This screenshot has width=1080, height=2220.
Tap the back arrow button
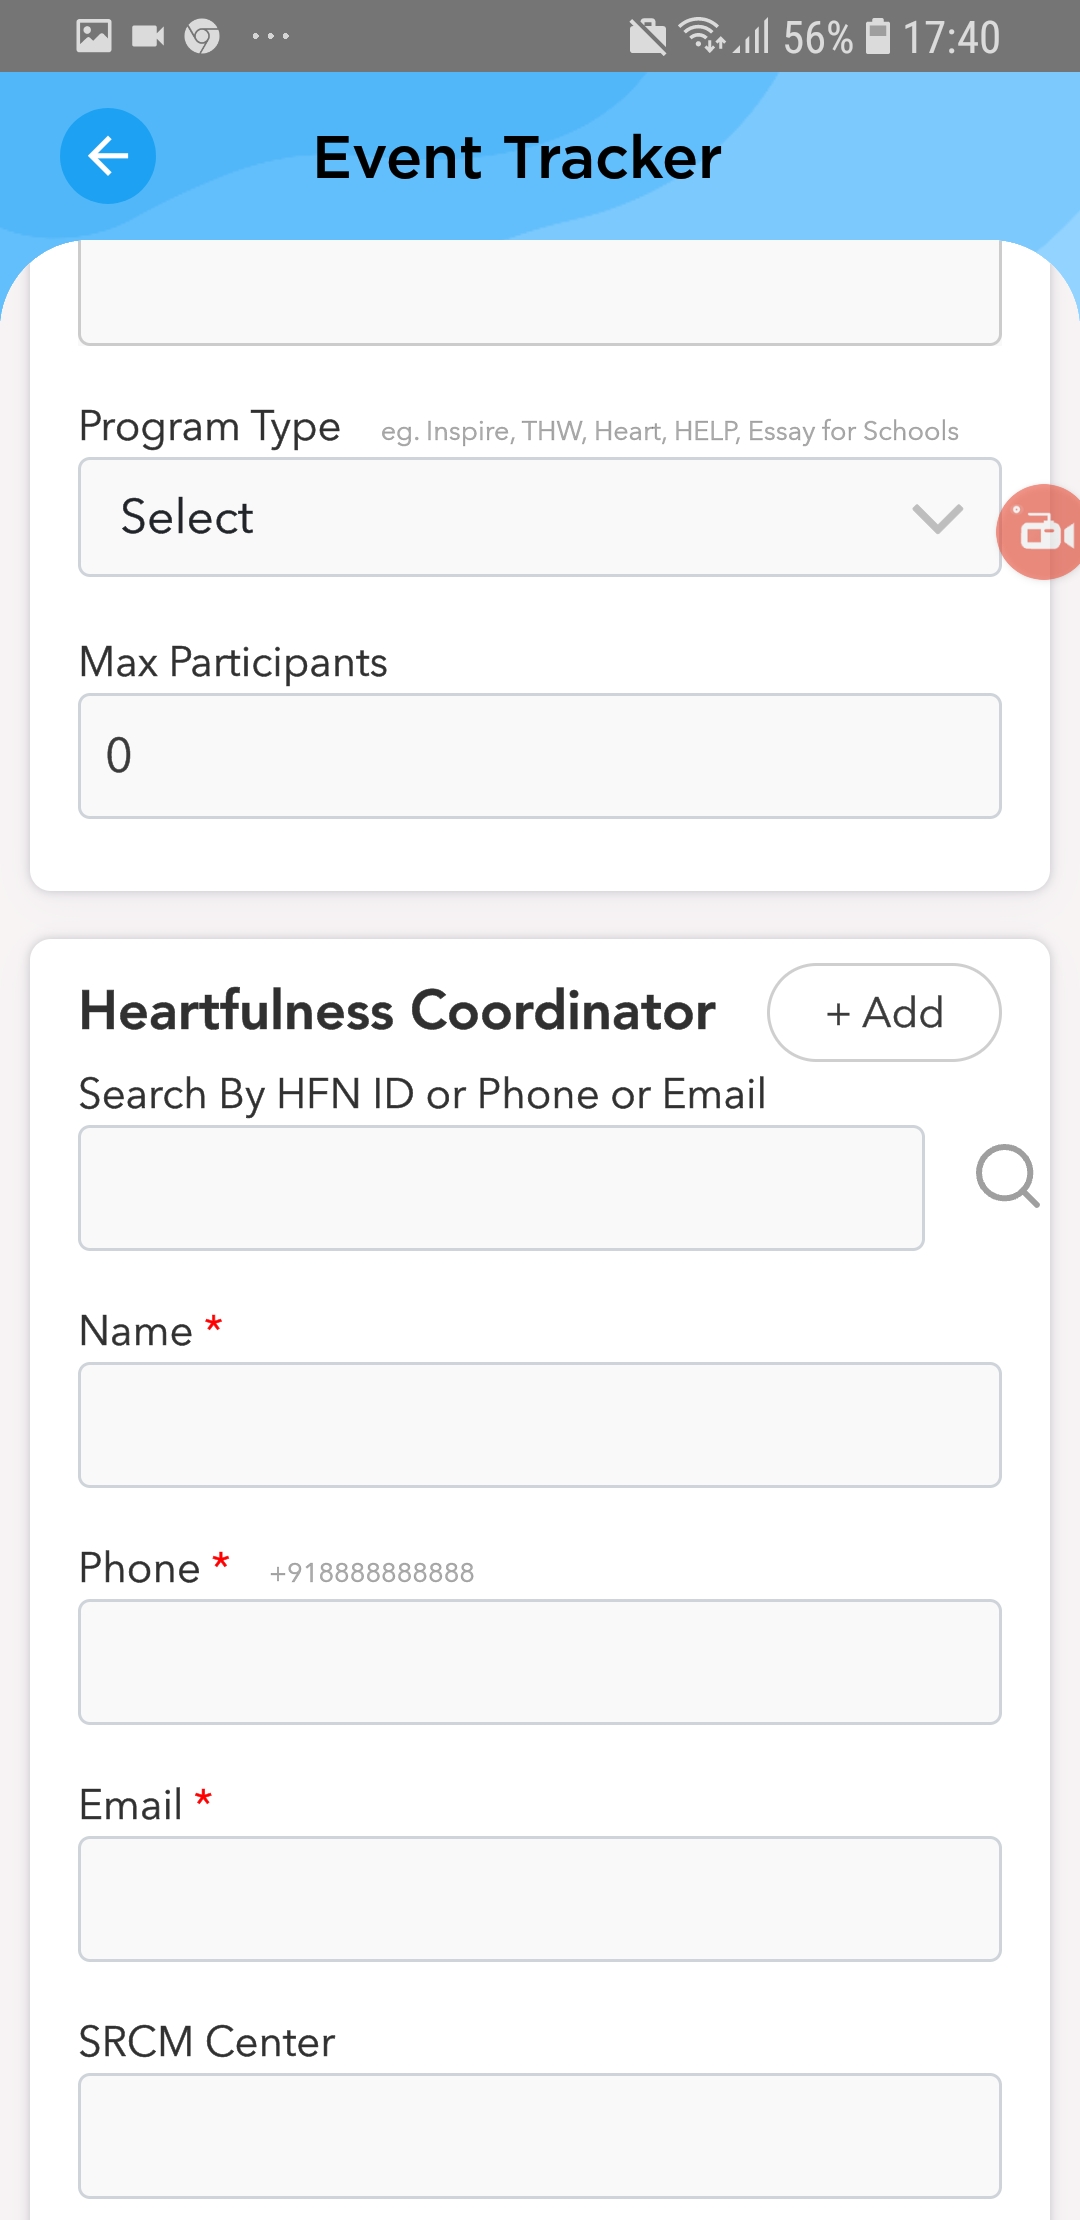tap(108, 156)
